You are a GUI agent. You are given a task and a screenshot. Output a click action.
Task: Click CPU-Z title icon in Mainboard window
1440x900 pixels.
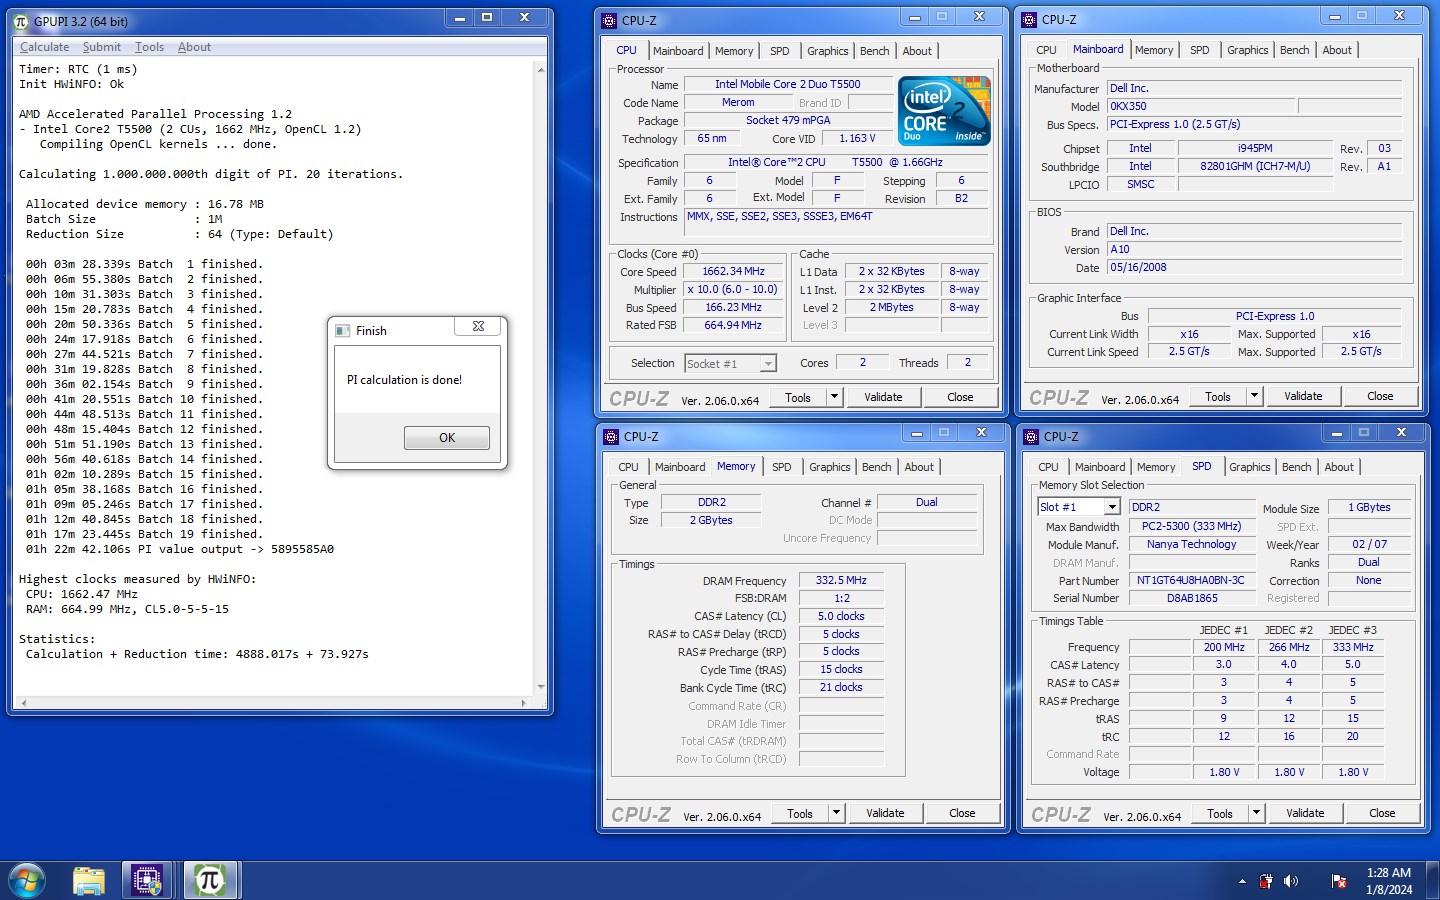pyautogui.click(x=1030, y=19)
